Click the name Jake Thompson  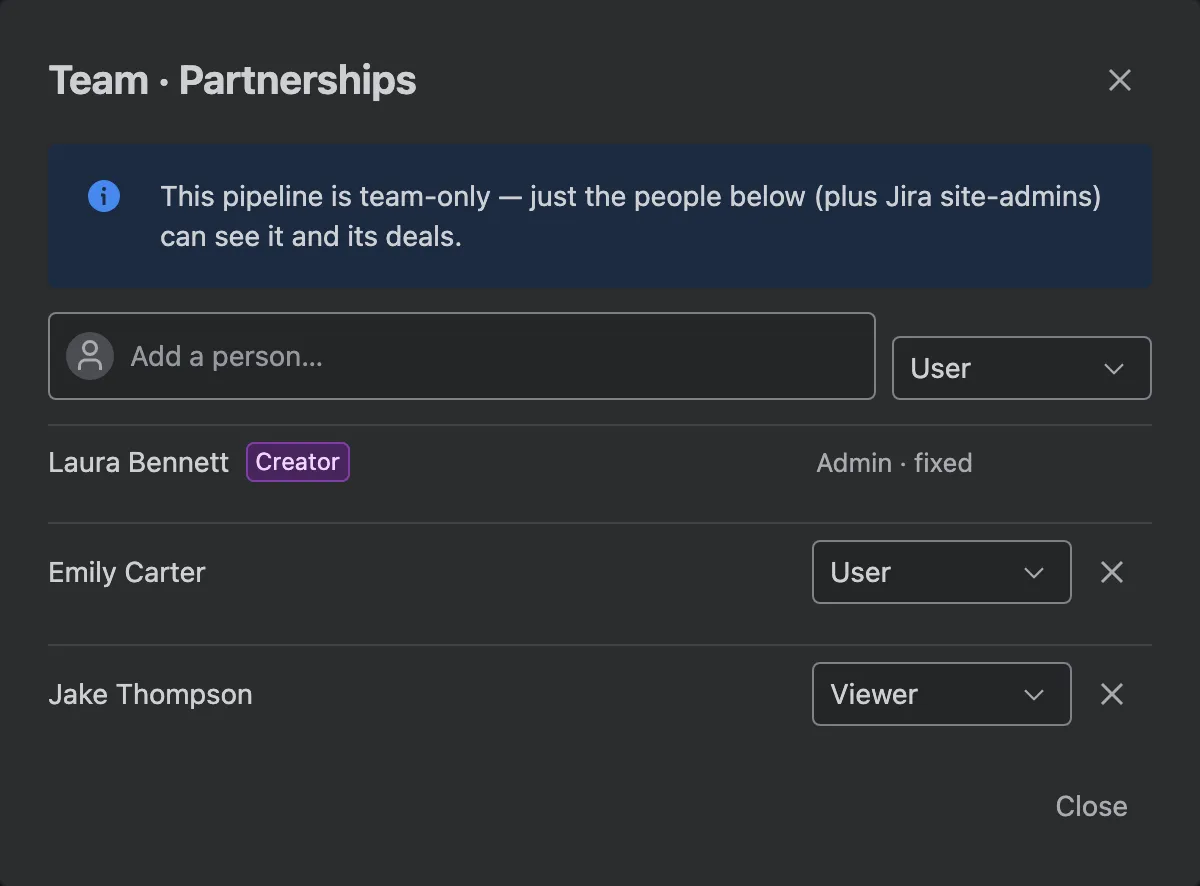pos(150,695)
